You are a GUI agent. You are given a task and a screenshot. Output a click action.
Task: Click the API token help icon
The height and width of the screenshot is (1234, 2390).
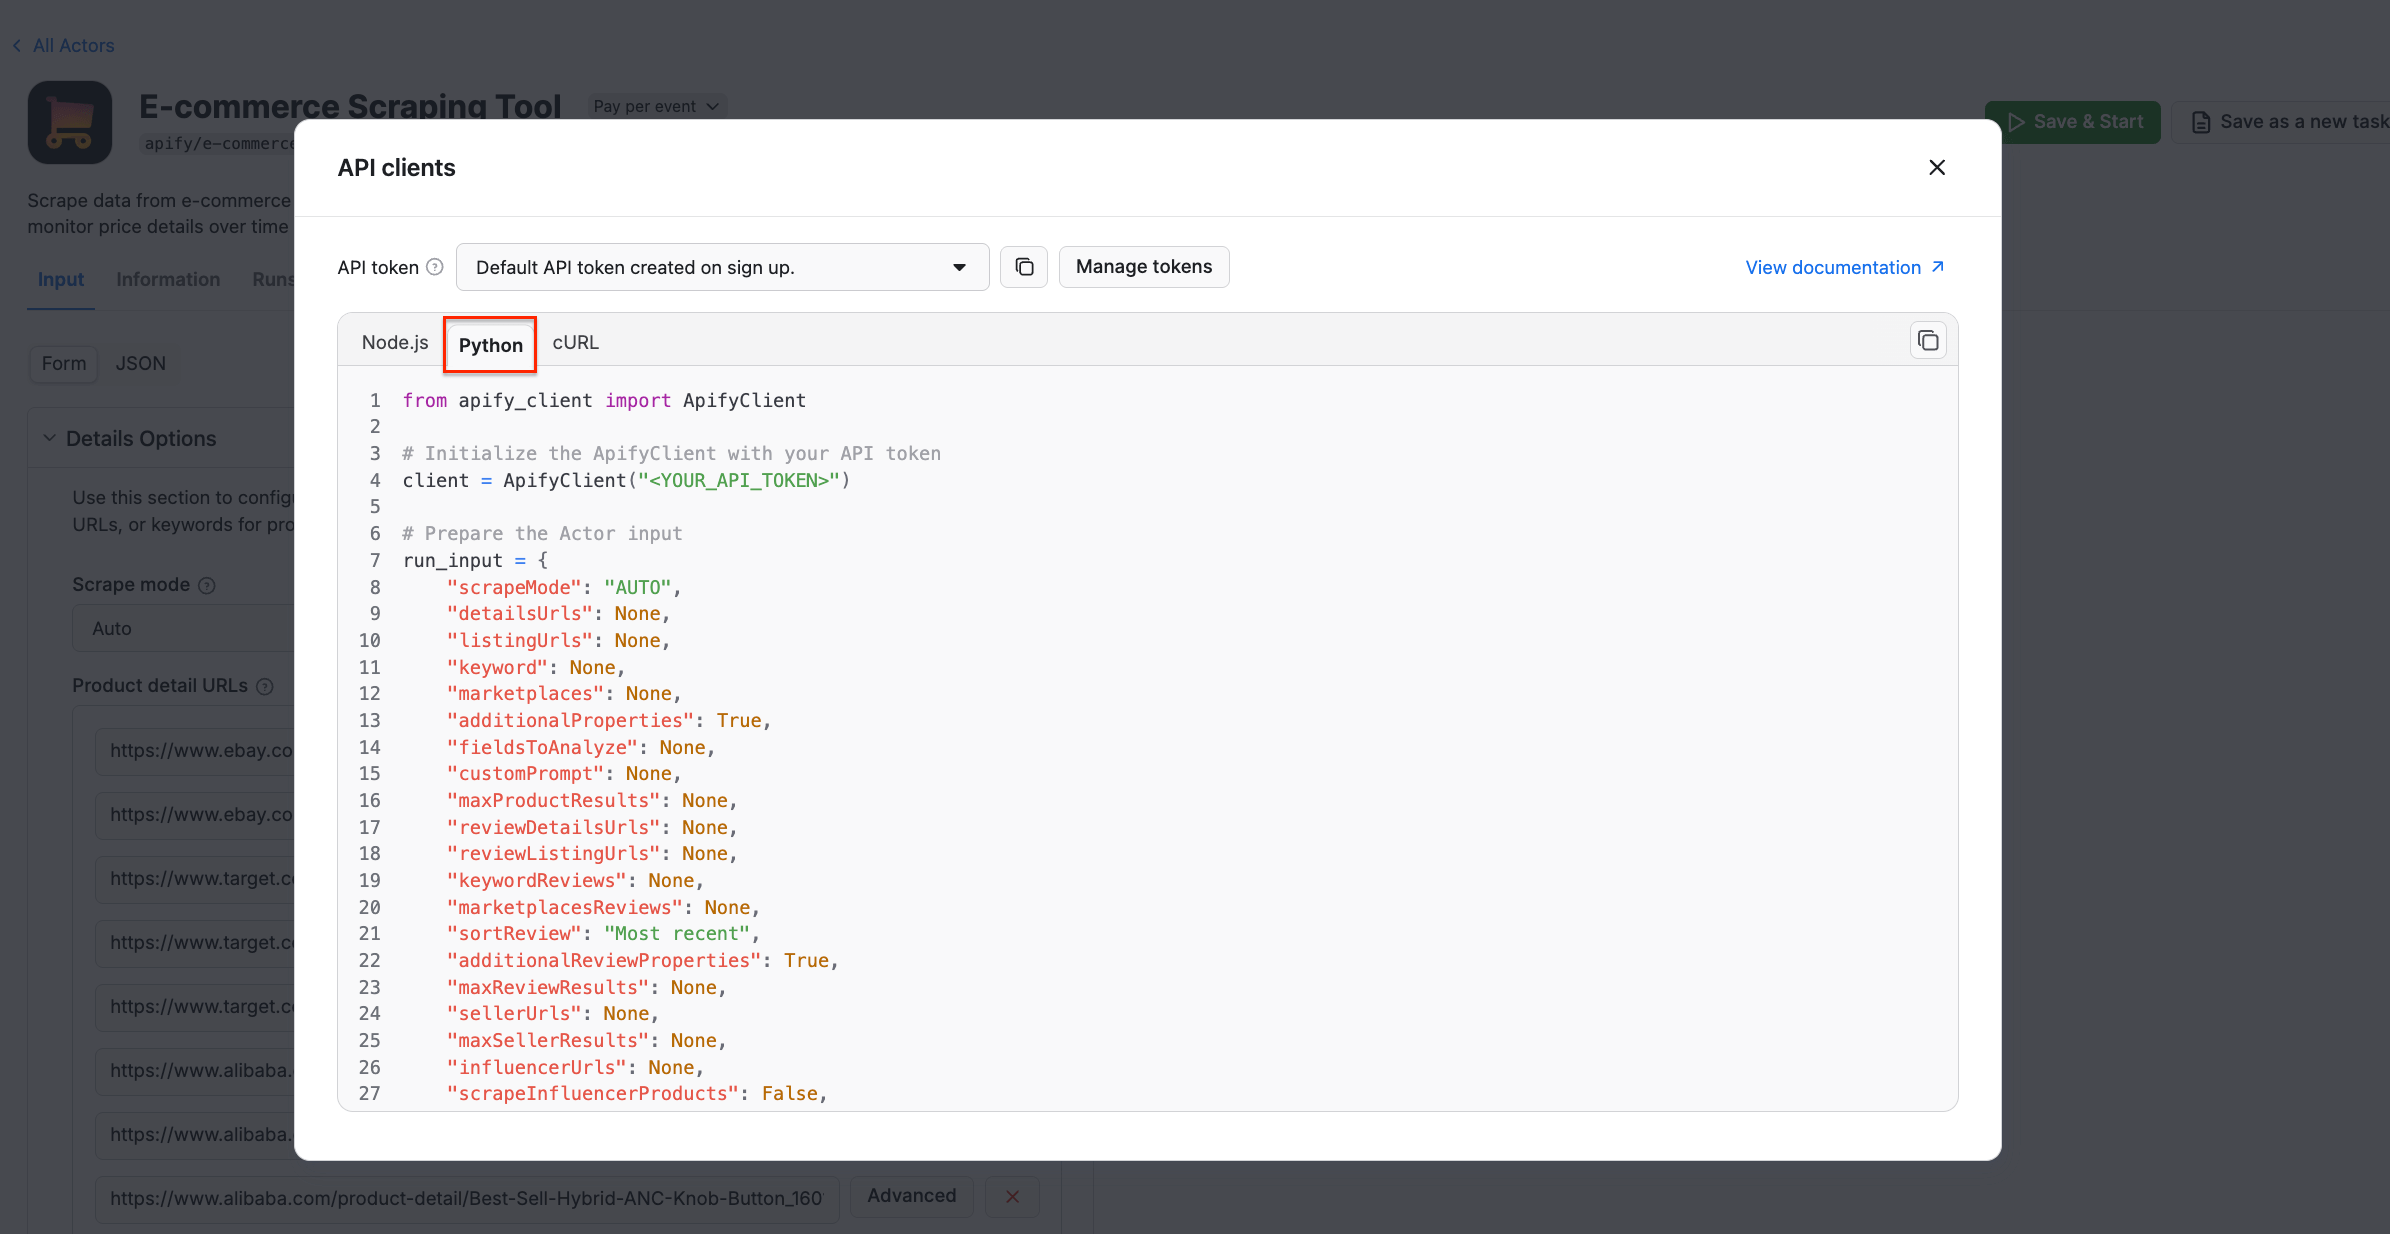coord(435,267)
